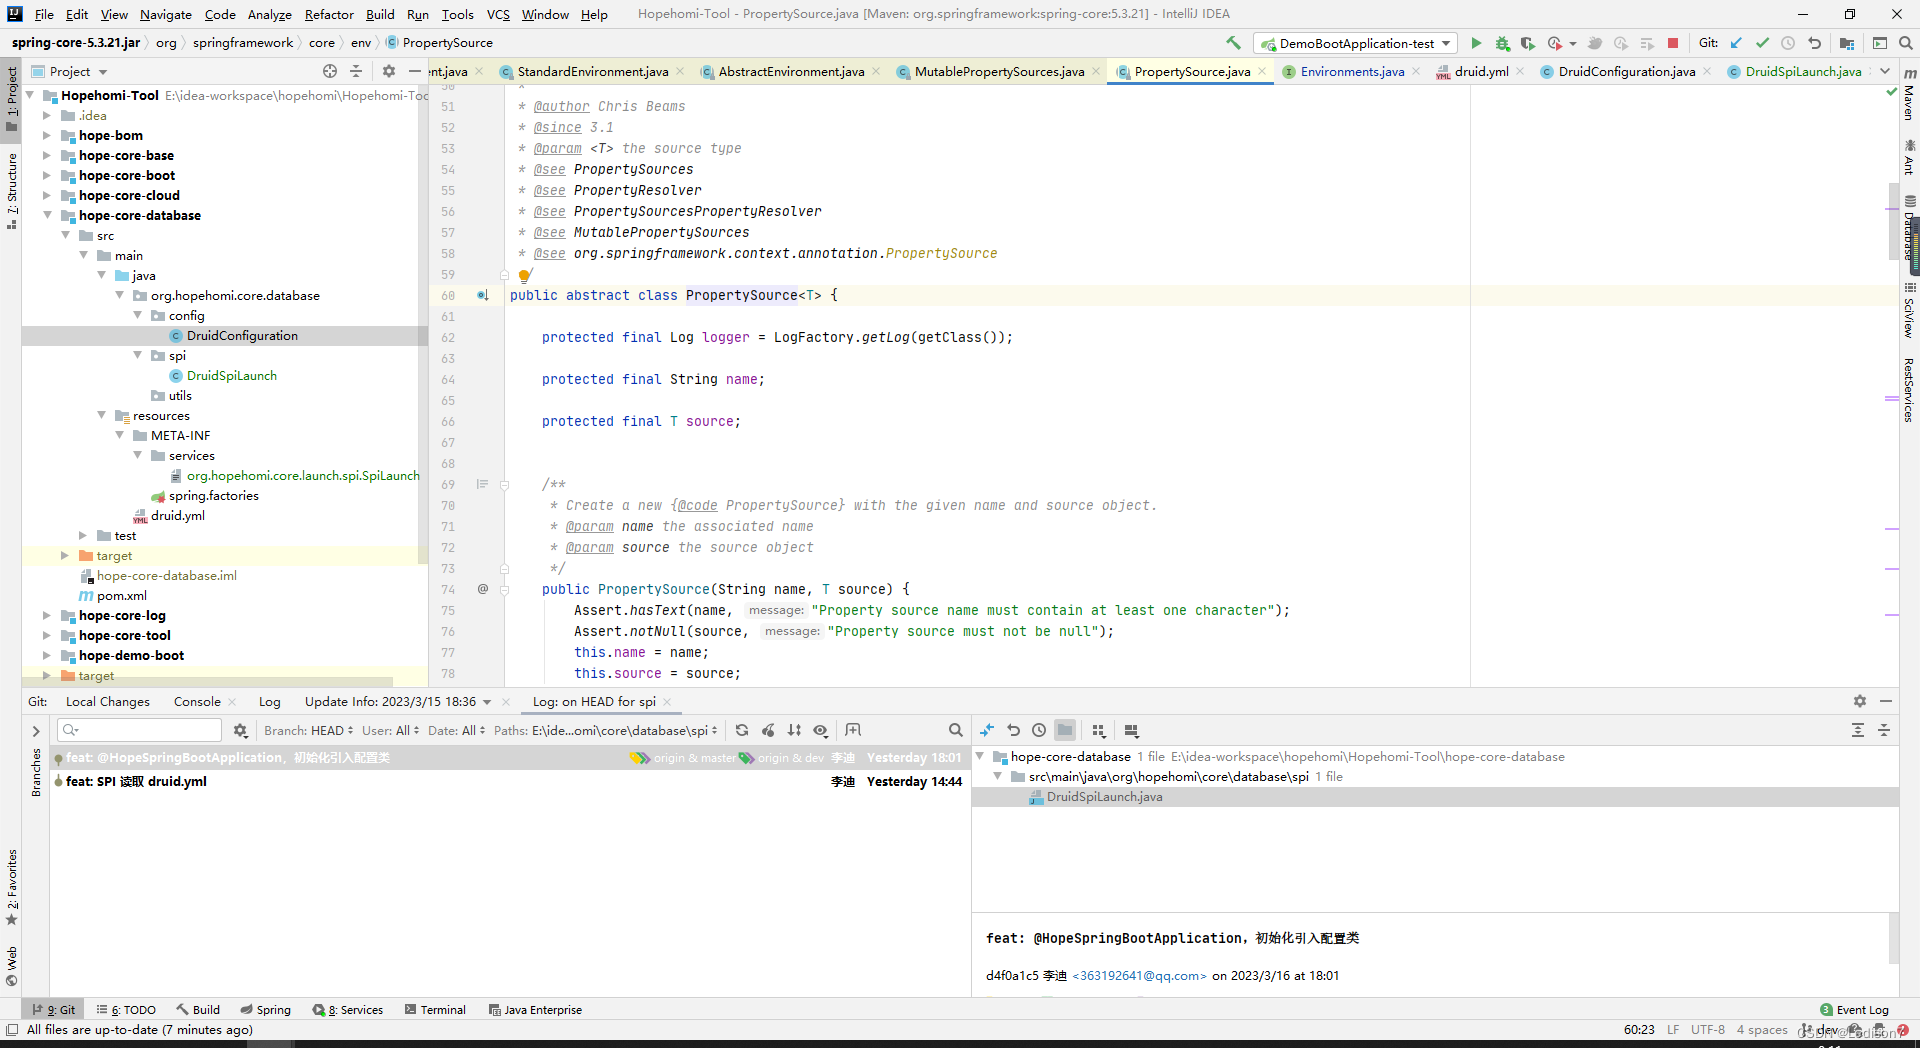
Task: Update project with the Git blue arrow
Action: pyautogui.click(x=1736, y=43)
